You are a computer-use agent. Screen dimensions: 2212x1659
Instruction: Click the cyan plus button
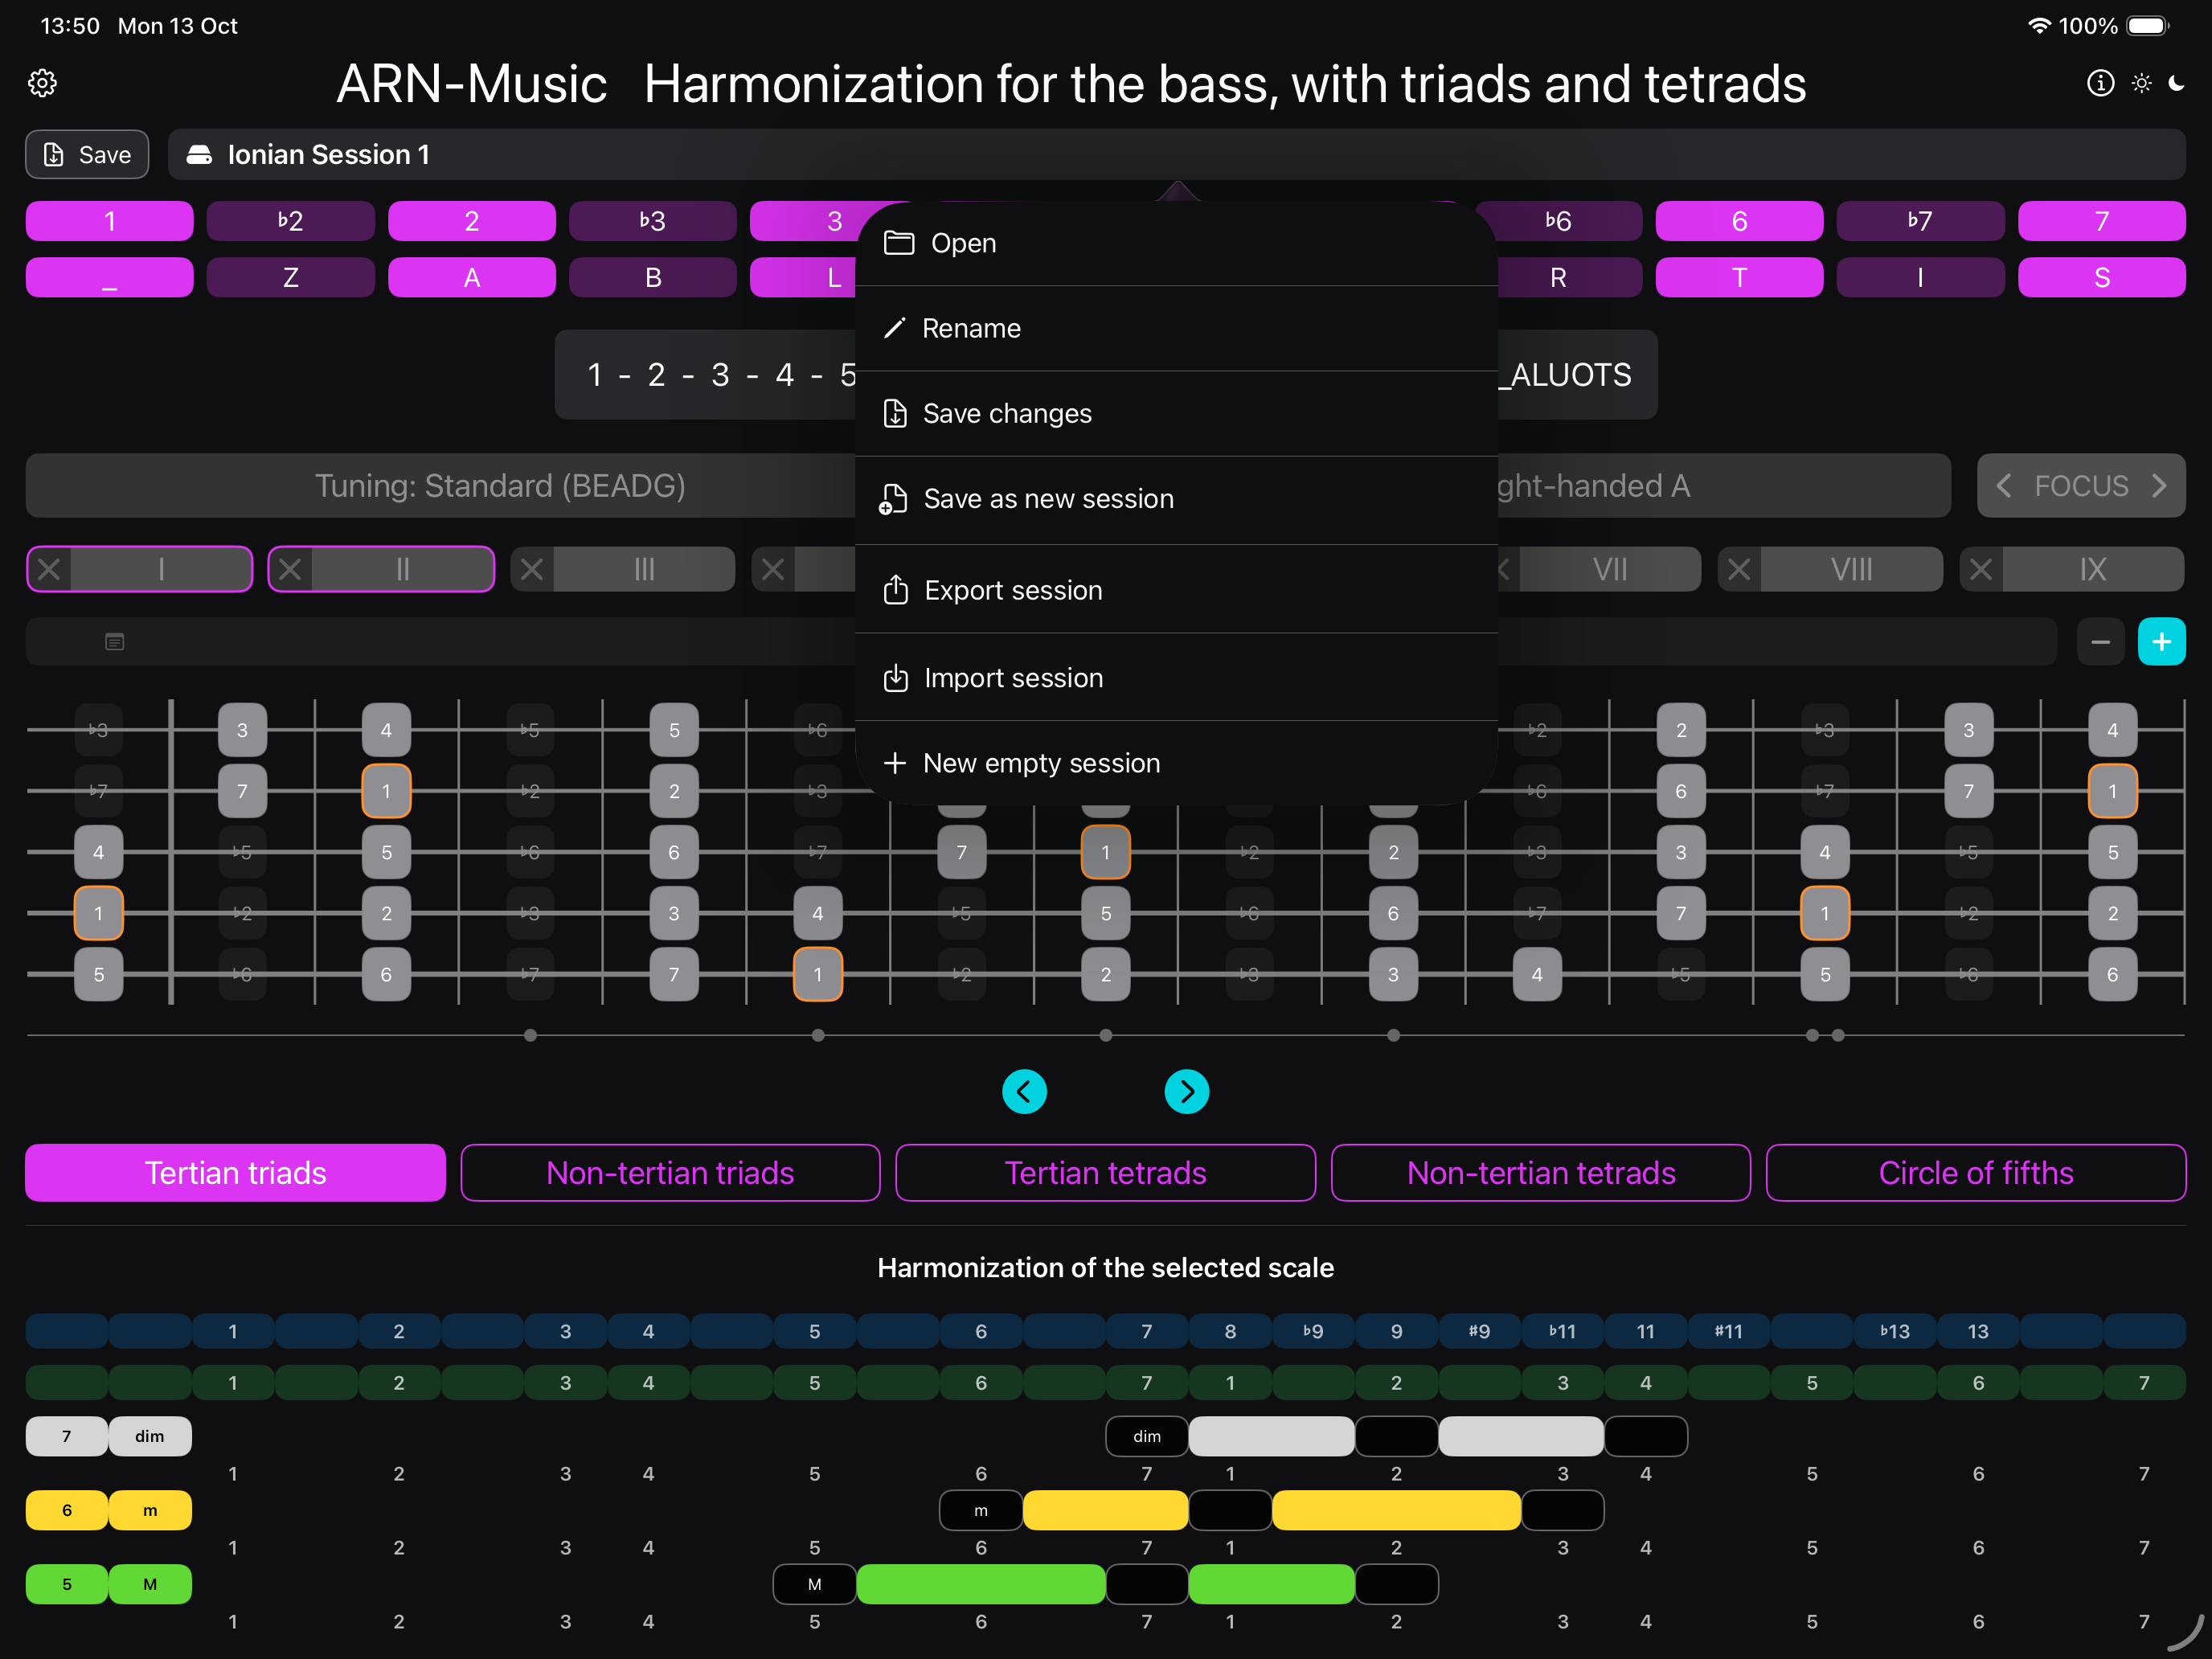click(2161, 642)
